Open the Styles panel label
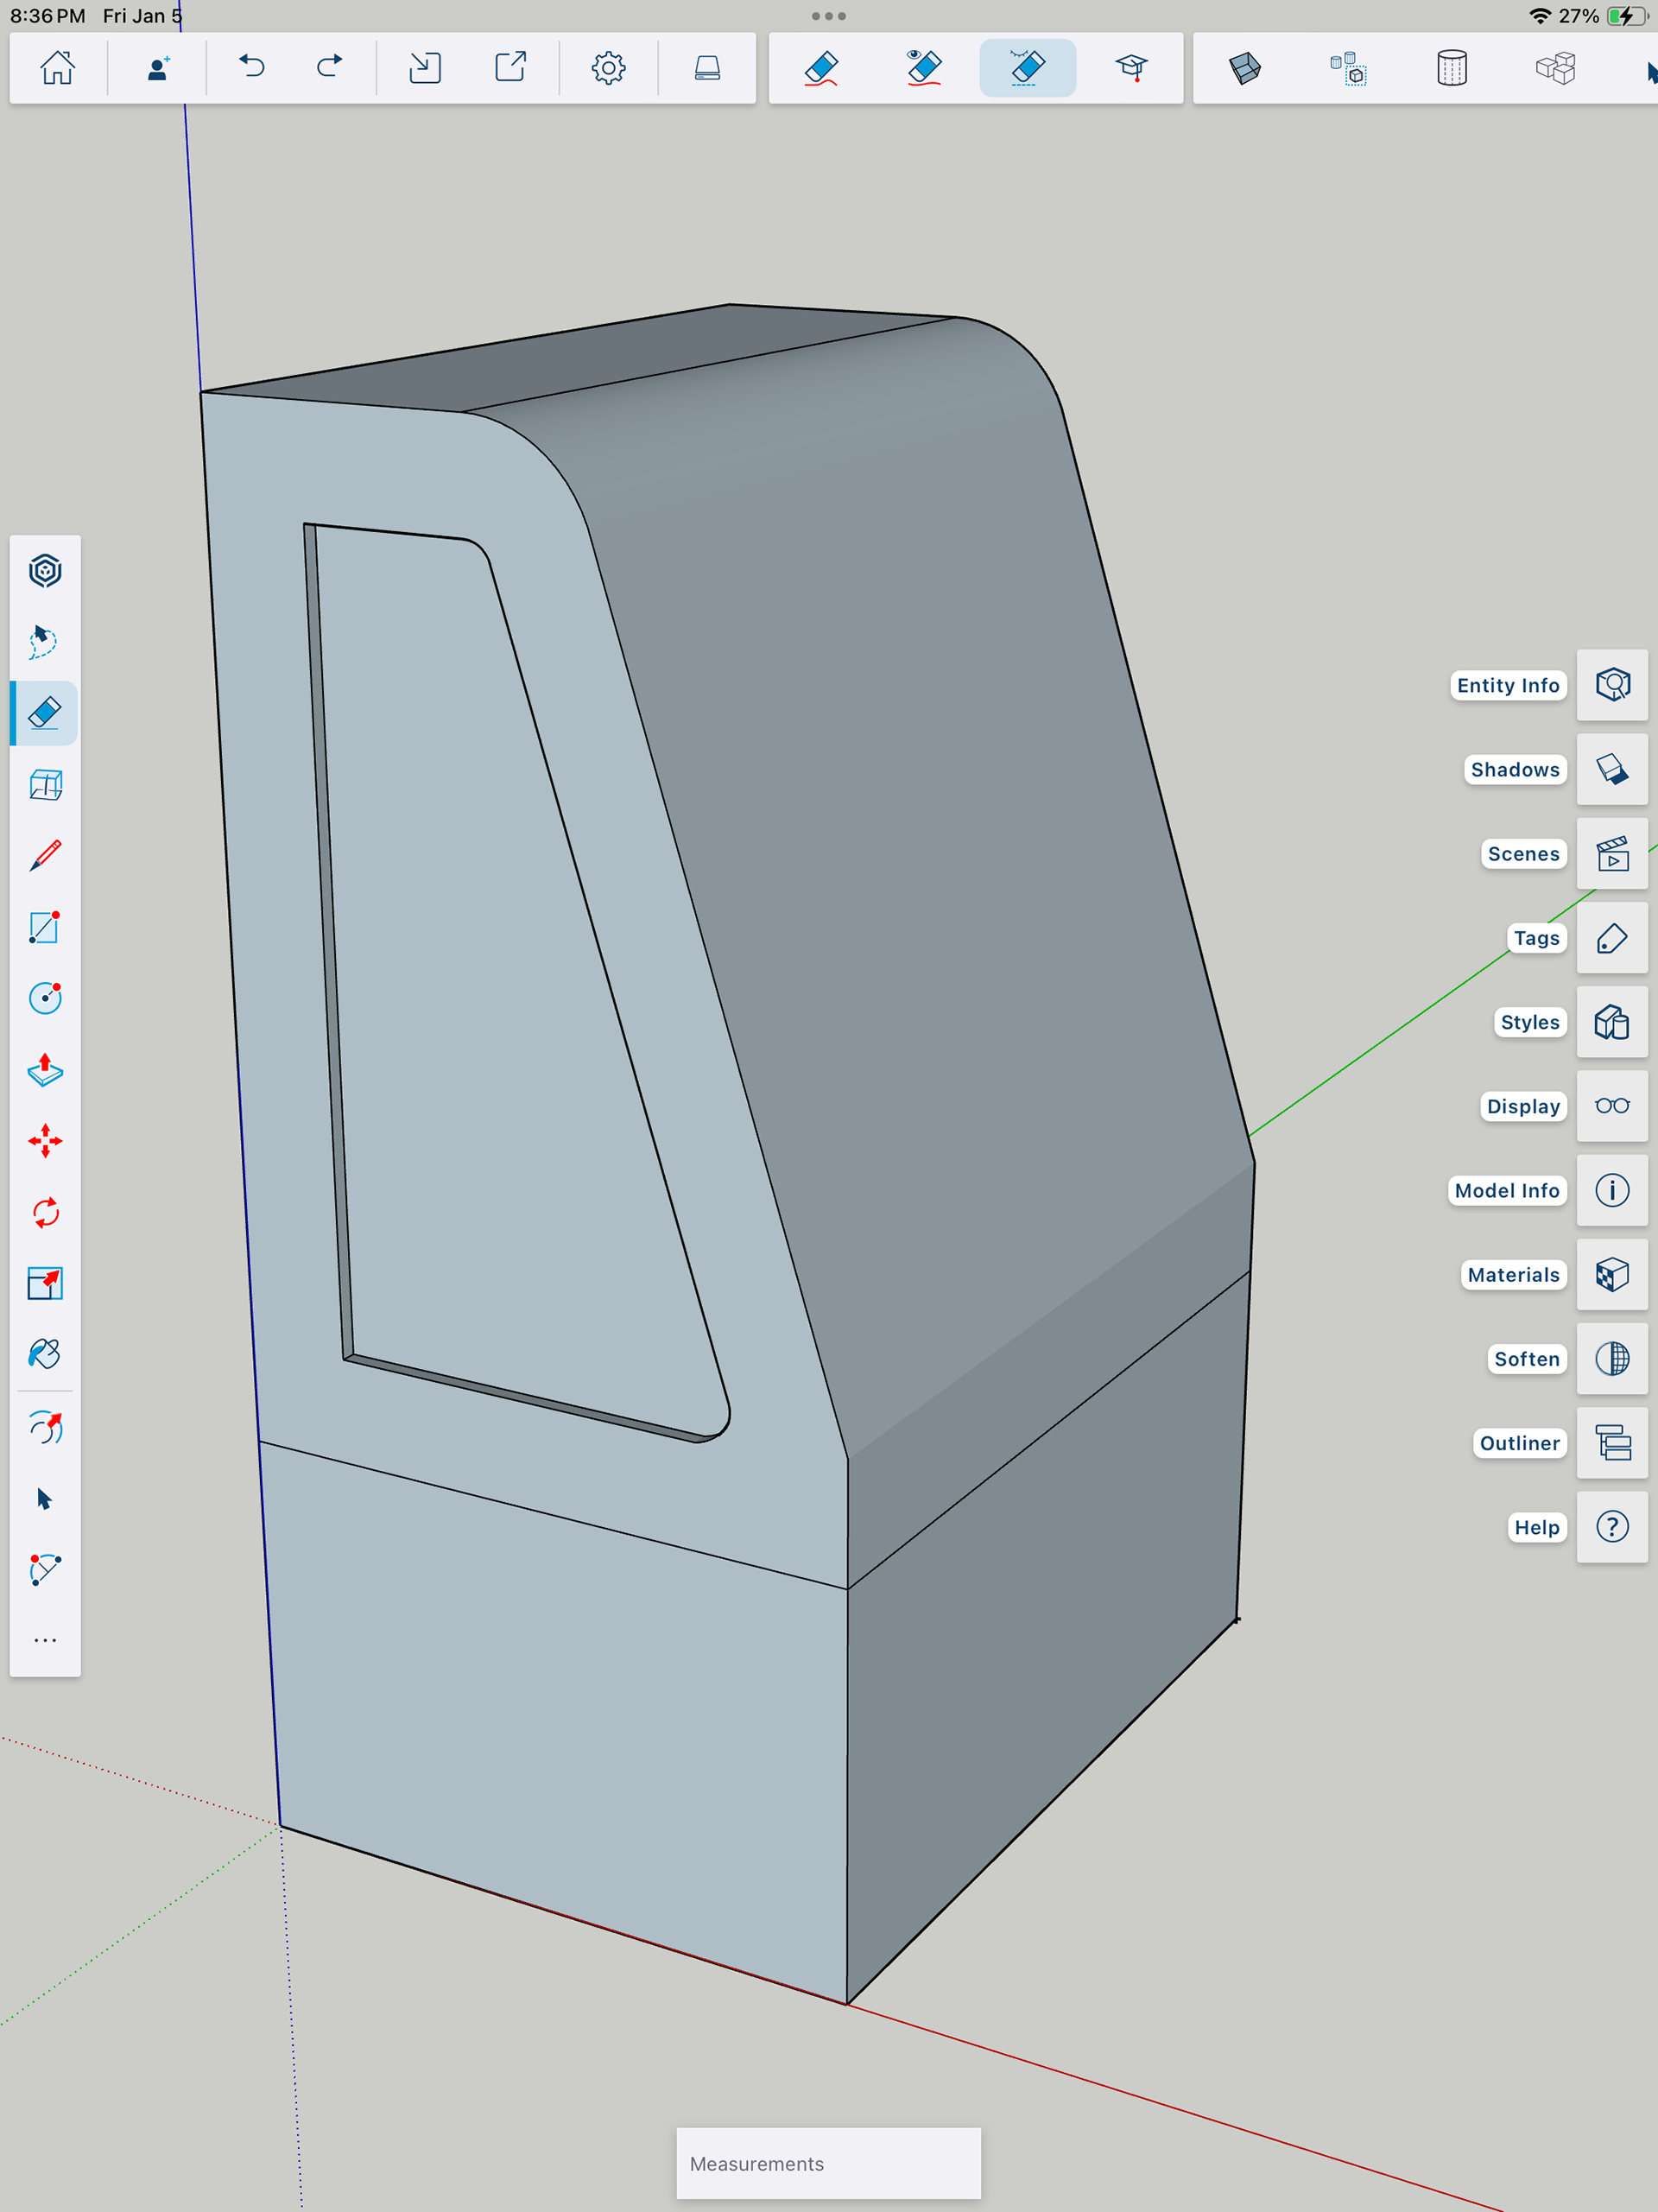The width and height of the screenshot is (1658, 2212). click(x=1529, y=1022)
